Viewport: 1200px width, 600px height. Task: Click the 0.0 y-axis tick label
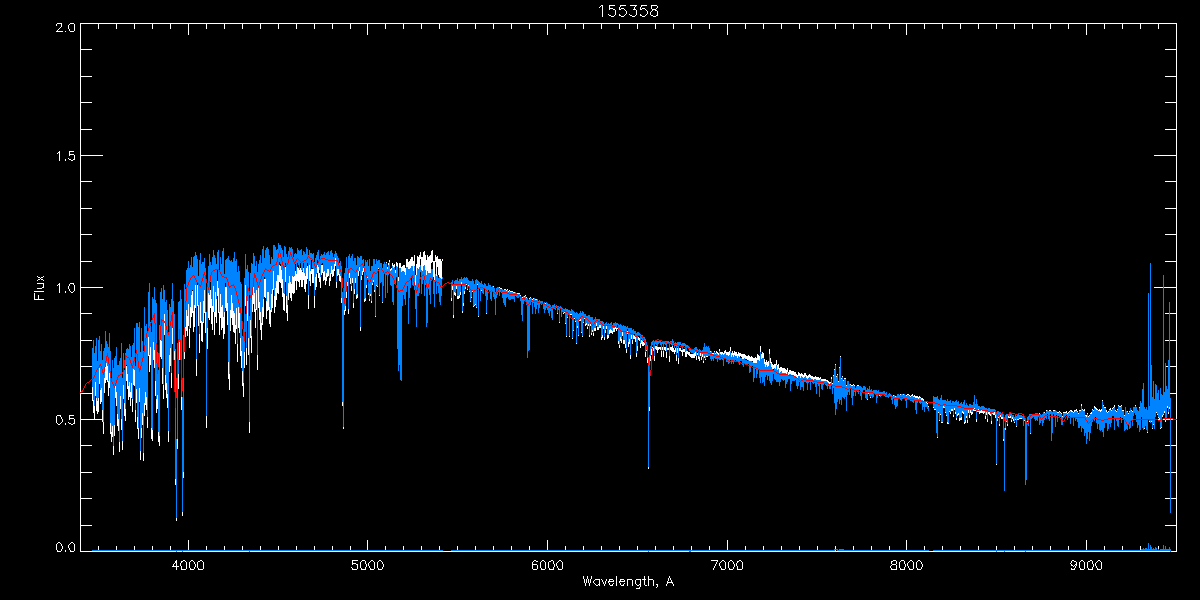coord(66,548)
